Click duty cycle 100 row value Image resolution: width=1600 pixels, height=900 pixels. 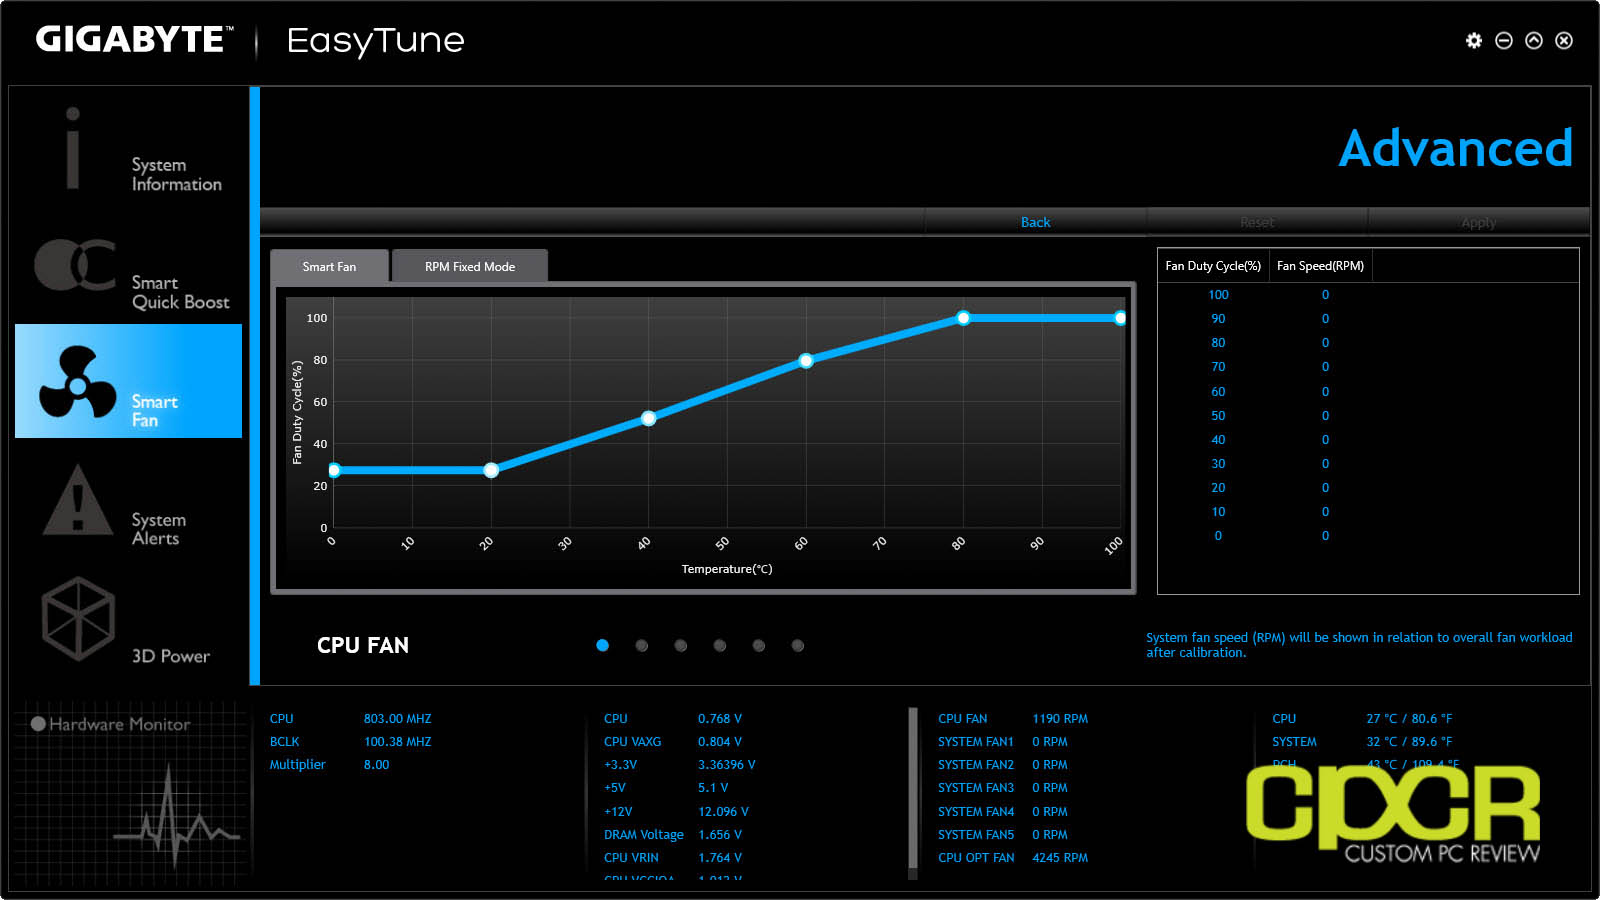[1218, 295]
